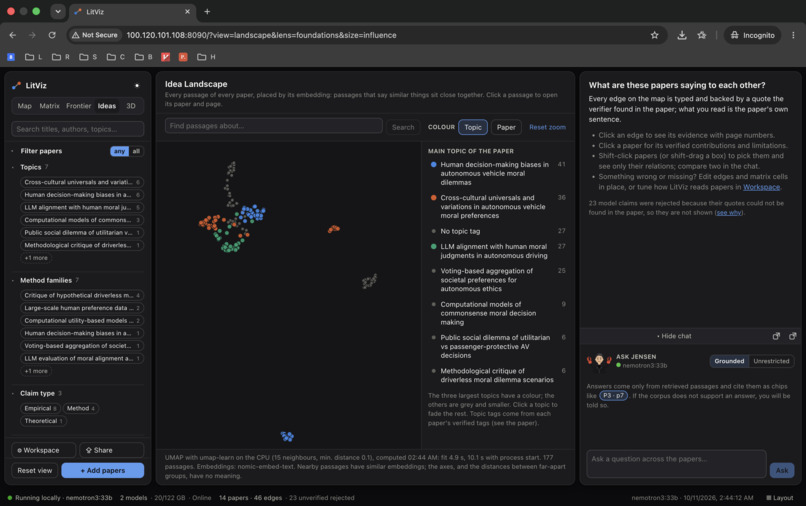The image size is (806, 506).
Task: Colour passages by Paper
Action: tap(506, 127)
